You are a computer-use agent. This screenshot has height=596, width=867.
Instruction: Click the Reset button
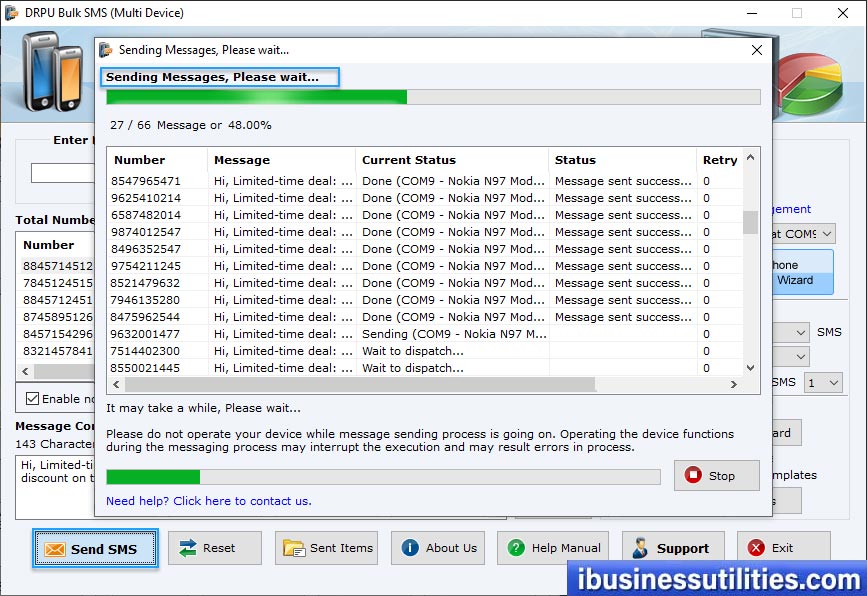point(215,548)
